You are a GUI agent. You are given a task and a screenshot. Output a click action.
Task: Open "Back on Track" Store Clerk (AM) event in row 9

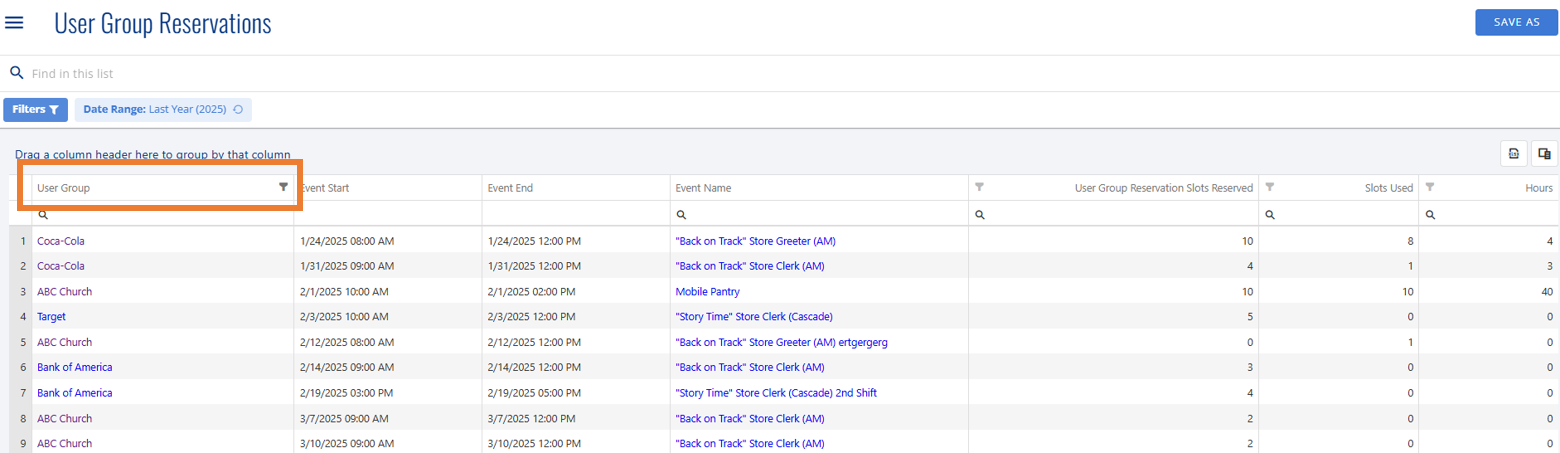coord(750,443)
